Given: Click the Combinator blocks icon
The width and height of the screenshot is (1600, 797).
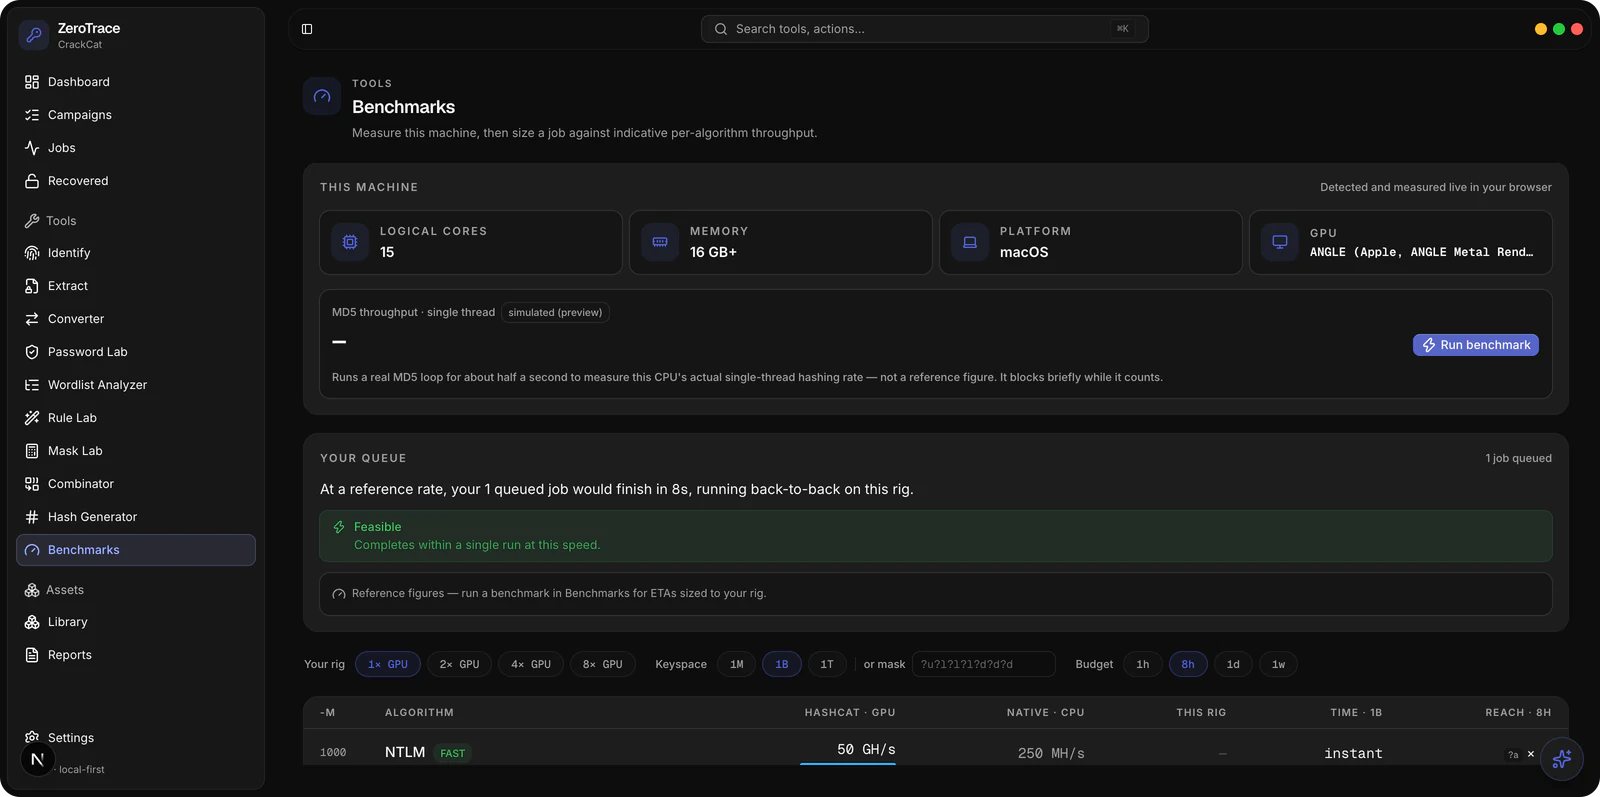Looking at the screenshot, I should coord(32,484).
